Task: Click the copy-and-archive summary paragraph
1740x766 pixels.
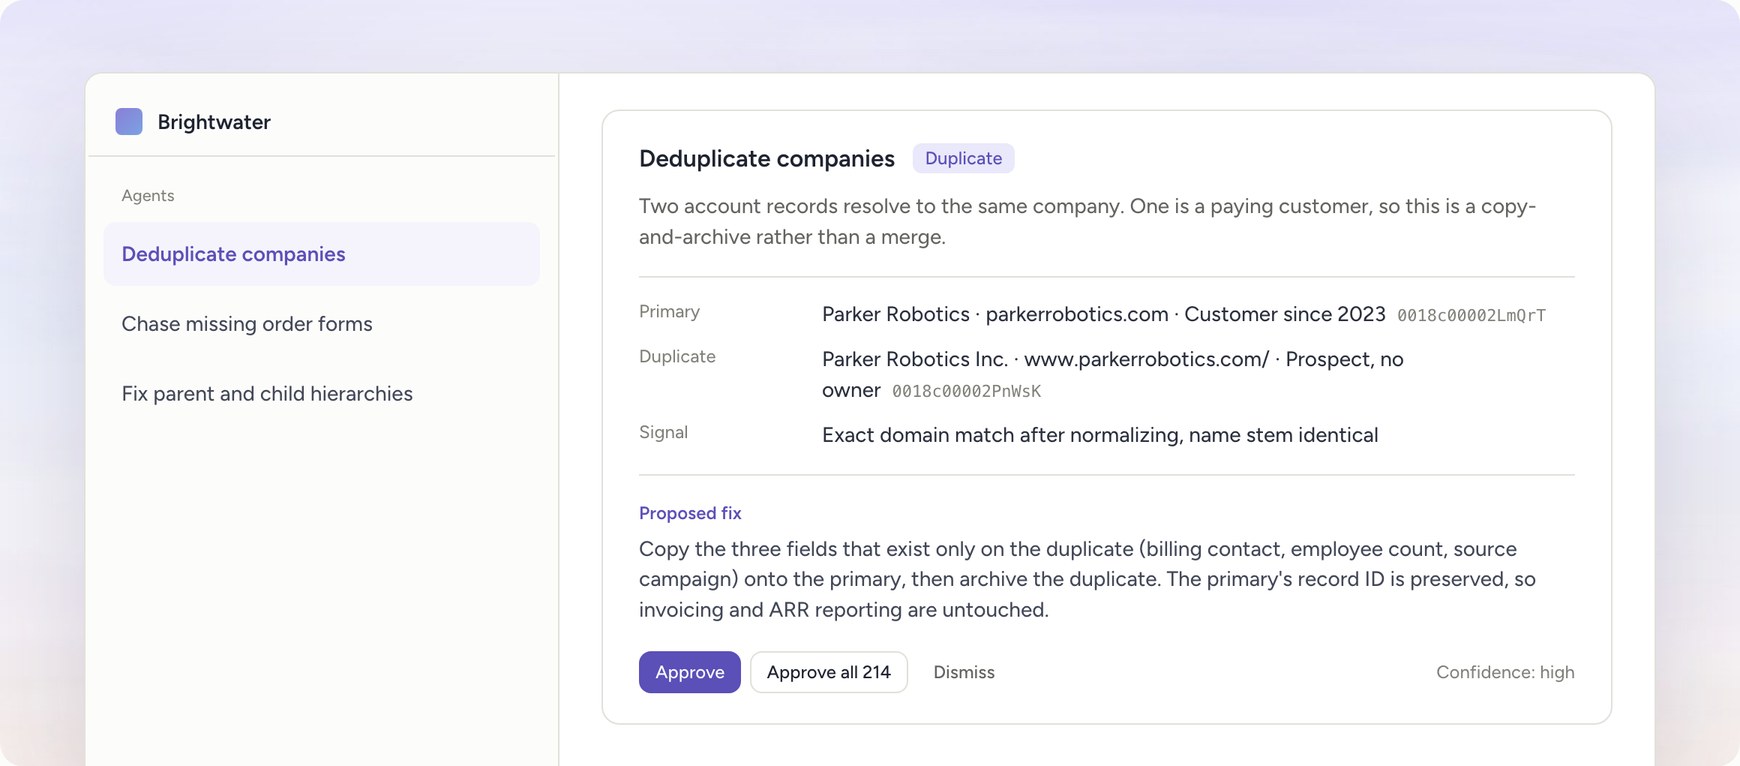Action: coord(1088,221)
